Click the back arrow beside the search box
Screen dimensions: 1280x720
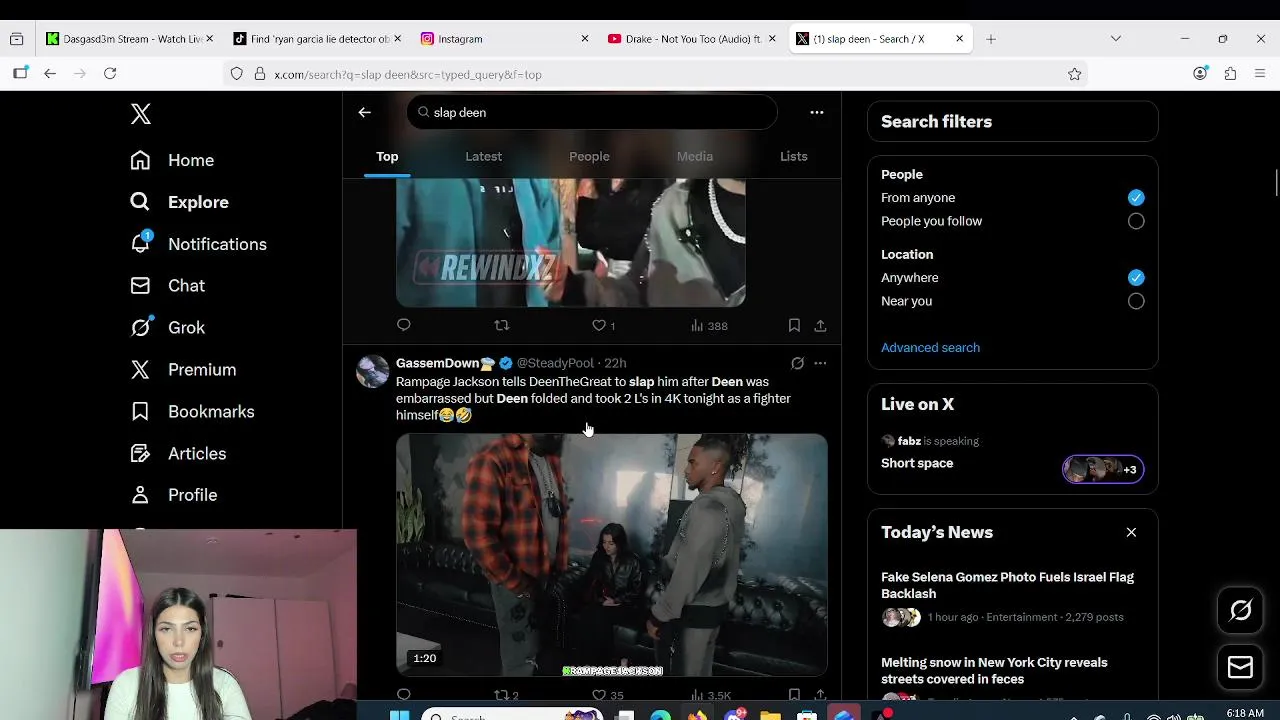(x=365, y=112)
